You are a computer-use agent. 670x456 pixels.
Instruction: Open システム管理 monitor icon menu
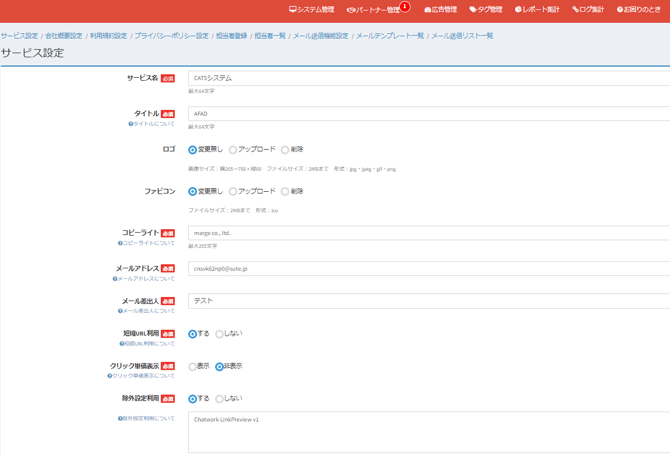(x=312, y=10)
